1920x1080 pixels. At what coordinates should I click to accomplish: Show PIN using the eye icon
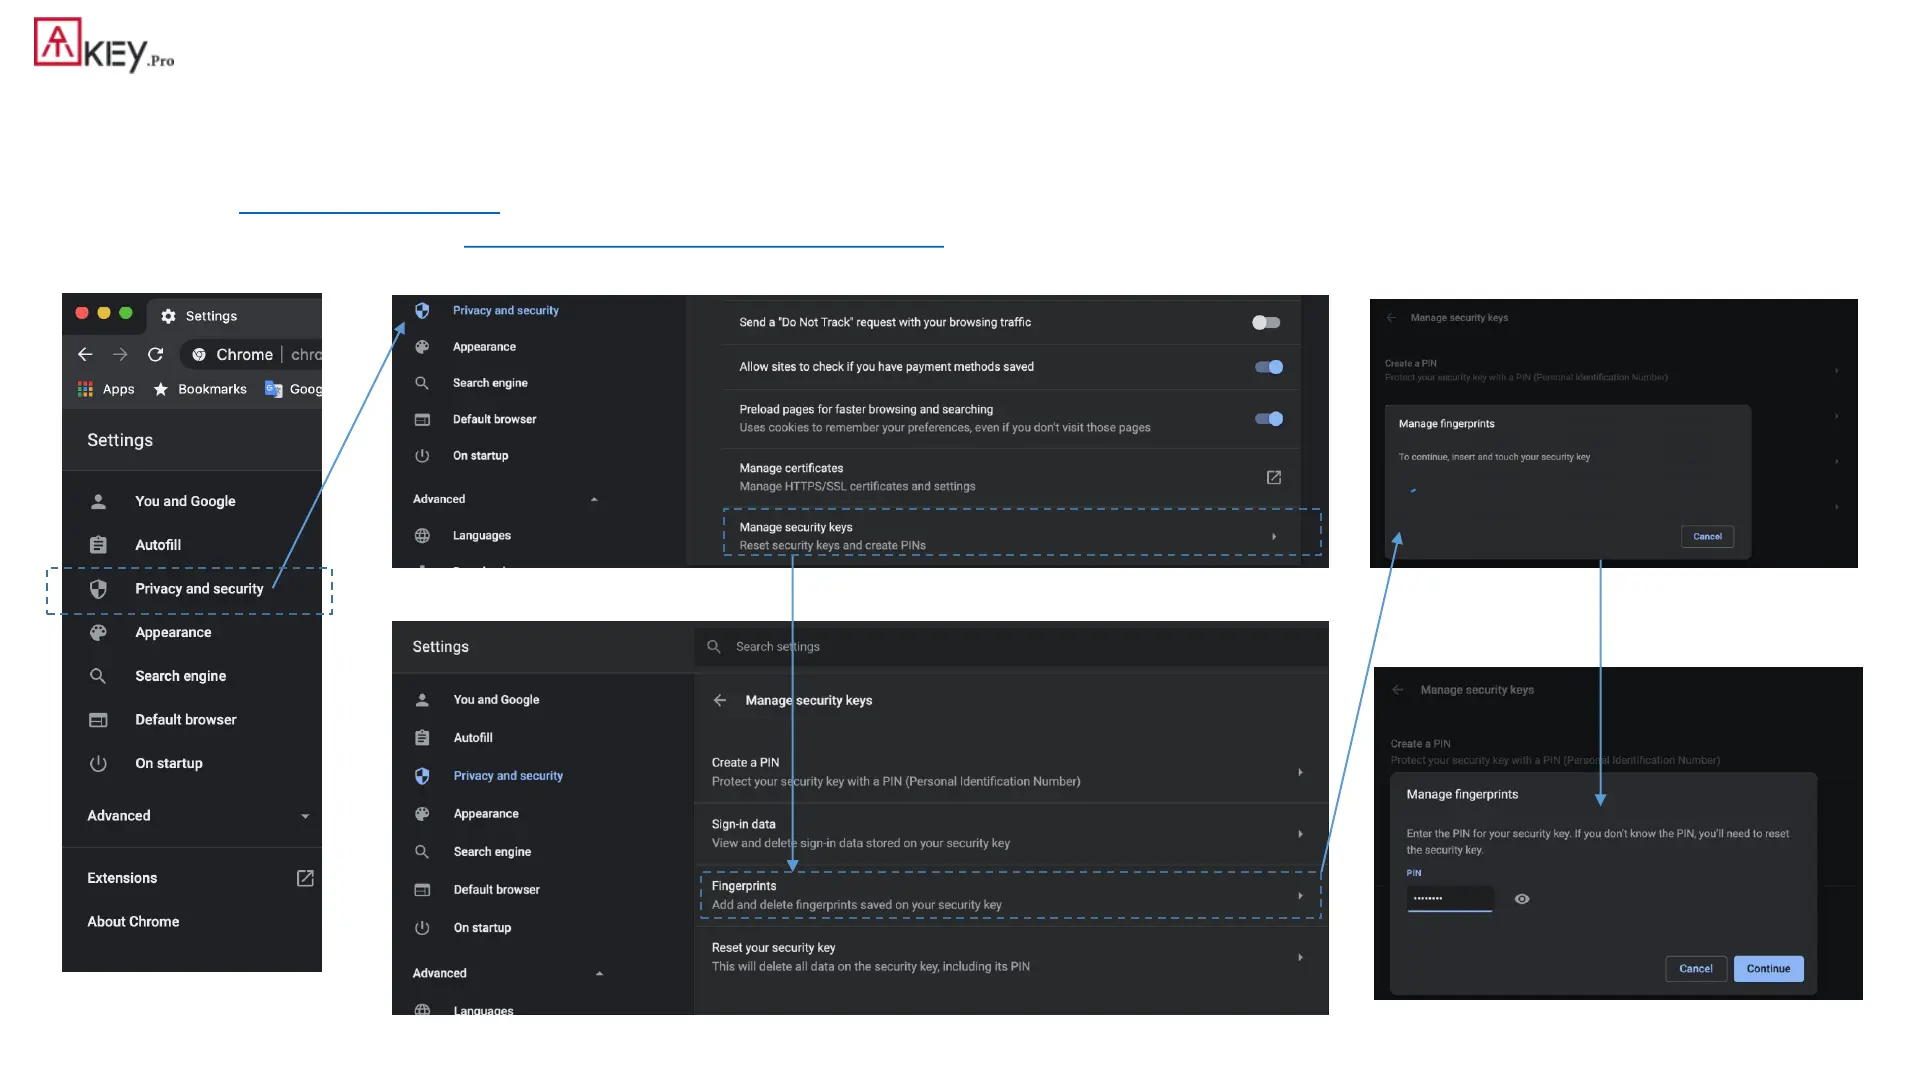[x=1521, y=899]
